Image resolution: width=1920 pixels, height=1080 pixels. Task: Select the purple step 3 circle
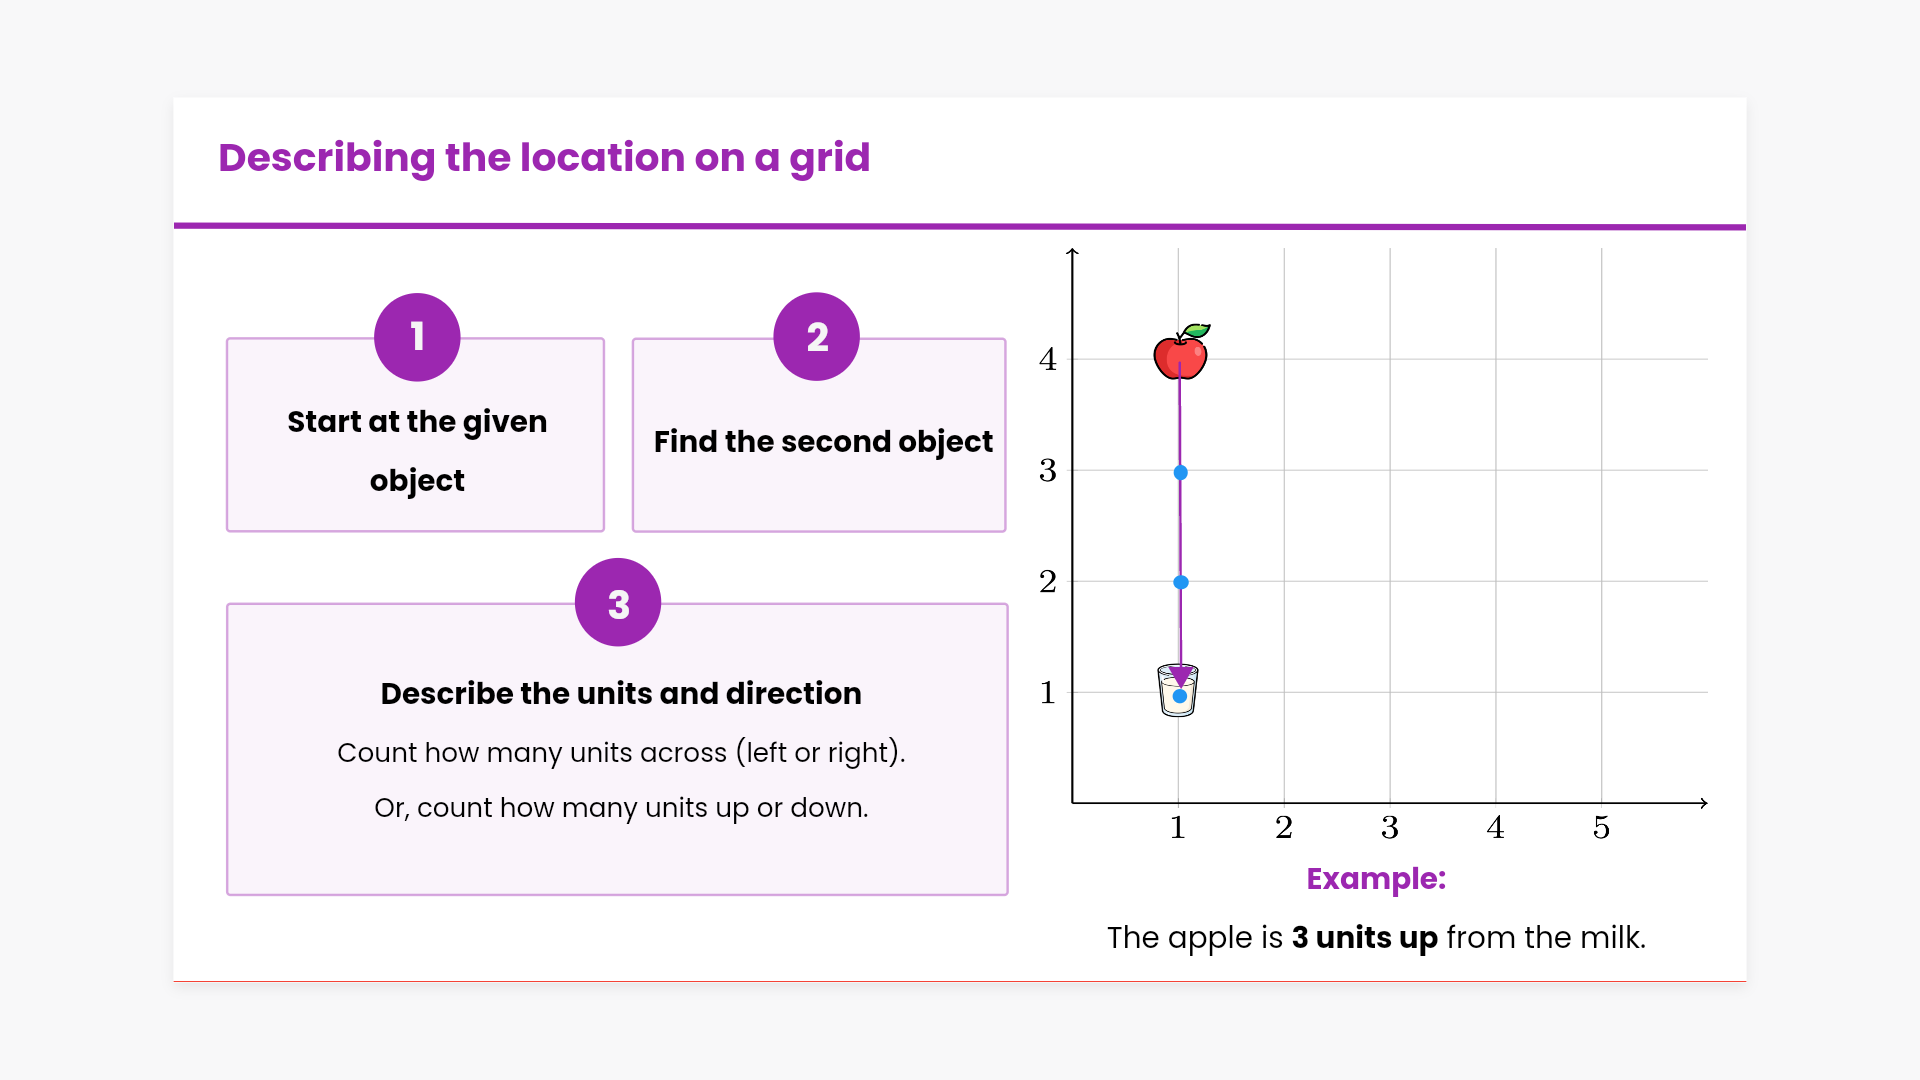pos(618,603)
